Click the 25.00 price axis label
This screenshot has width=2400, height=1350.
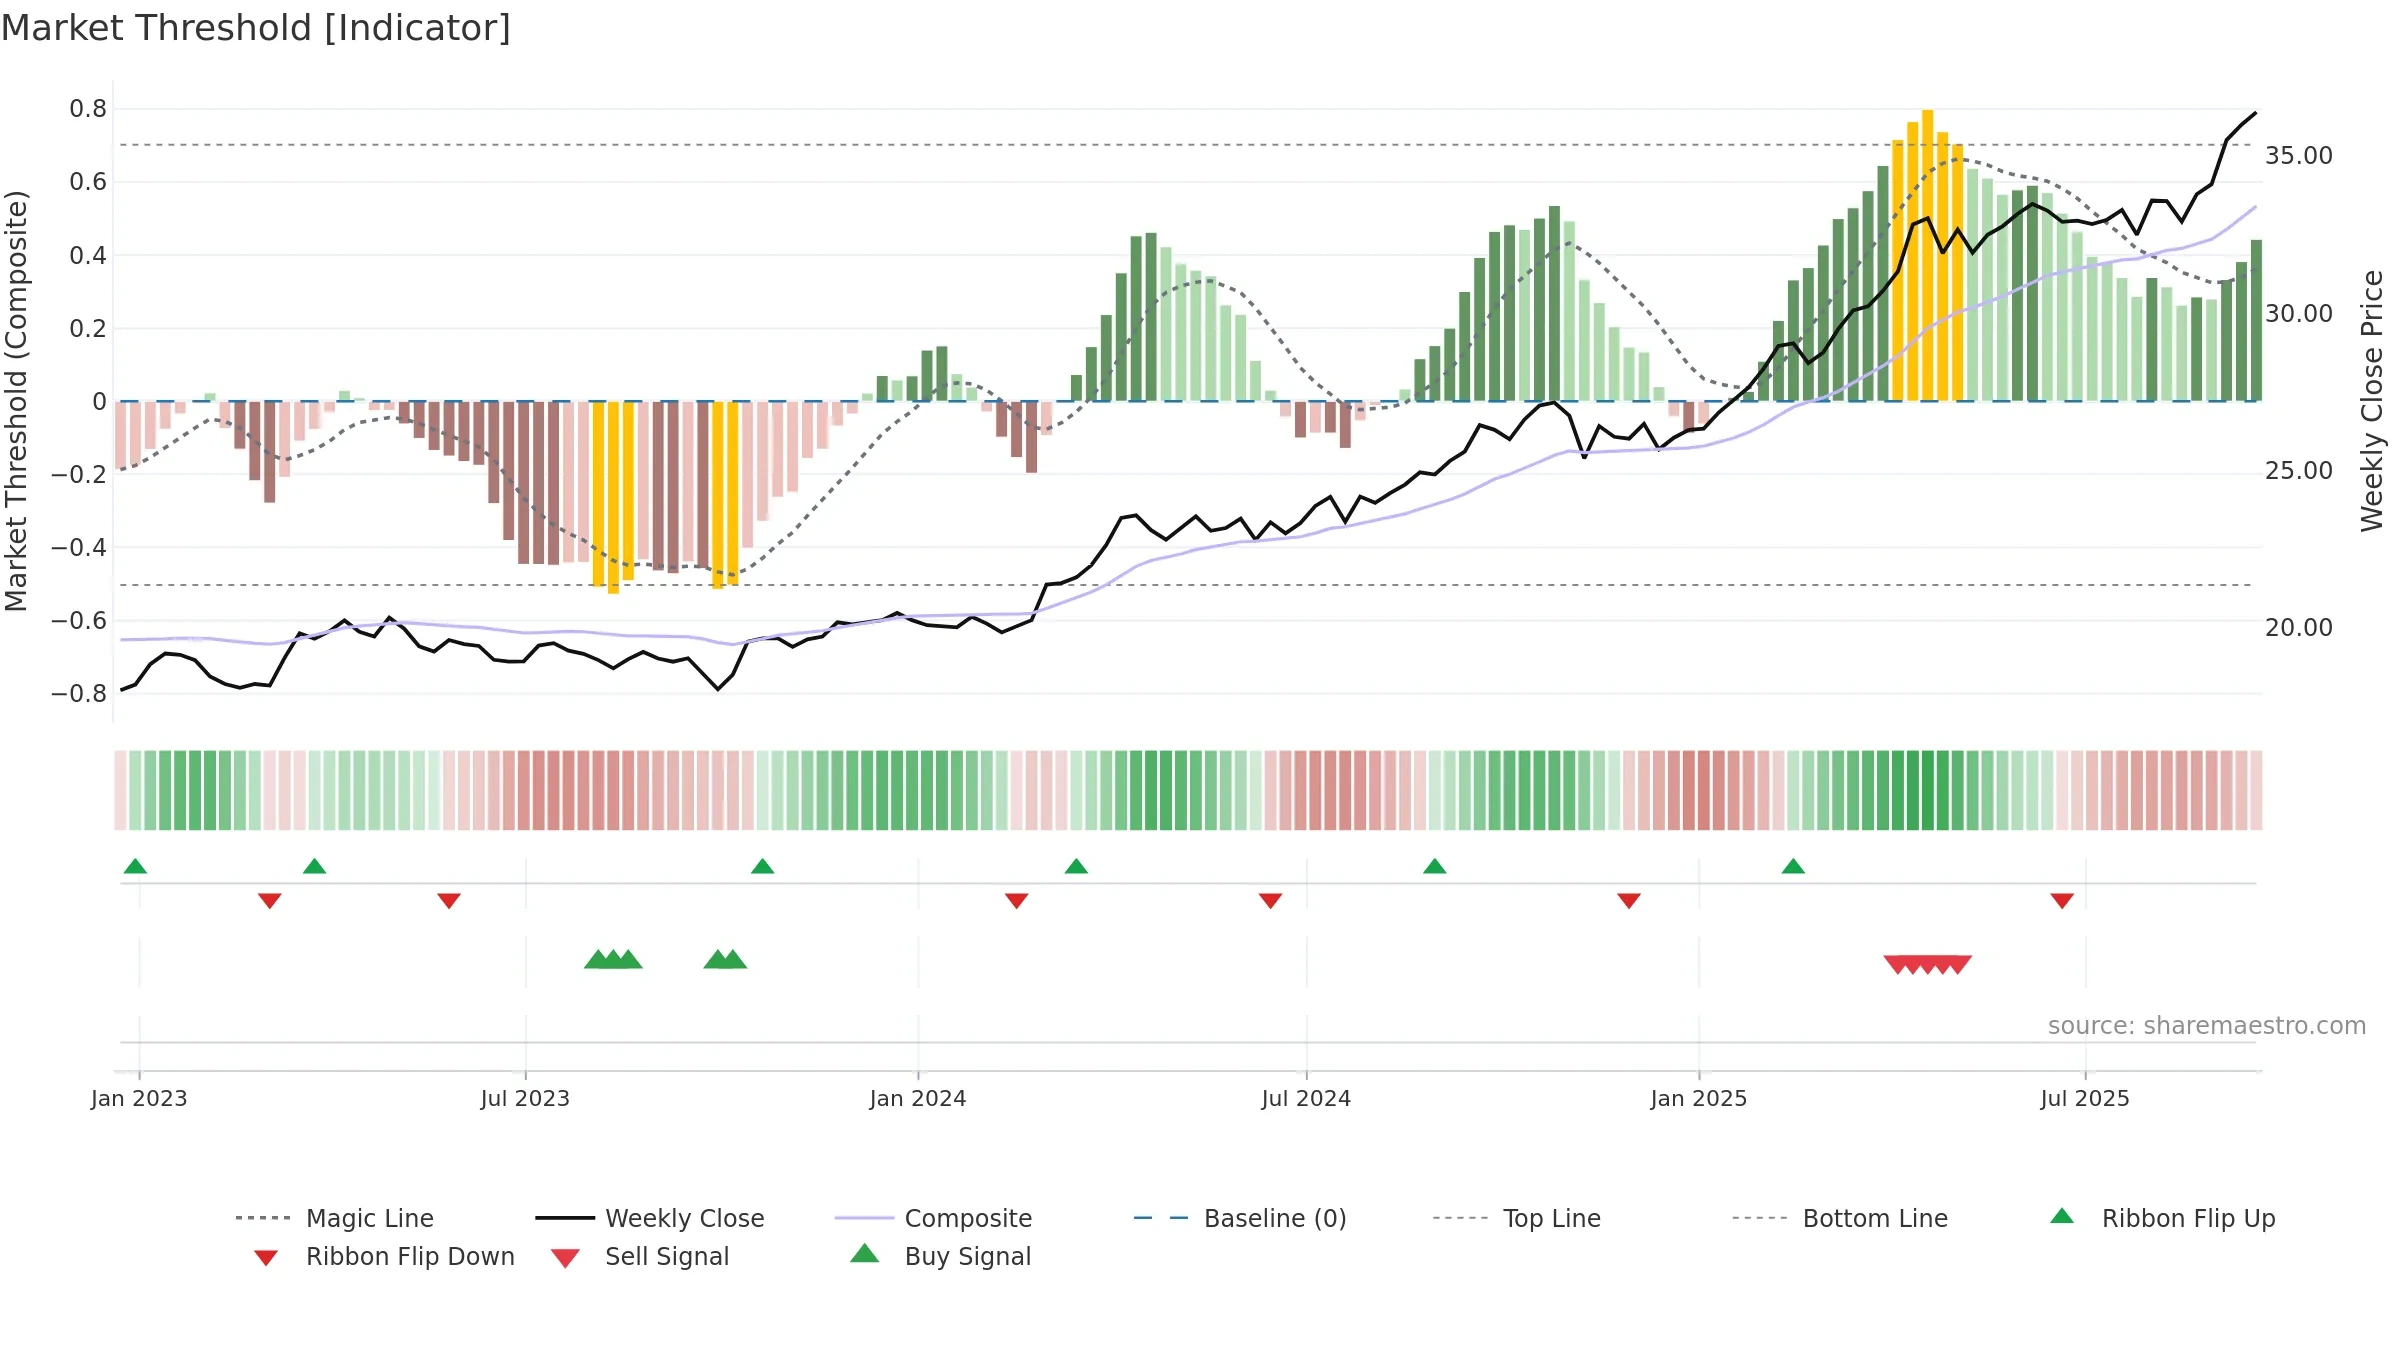coord(2299,470)
